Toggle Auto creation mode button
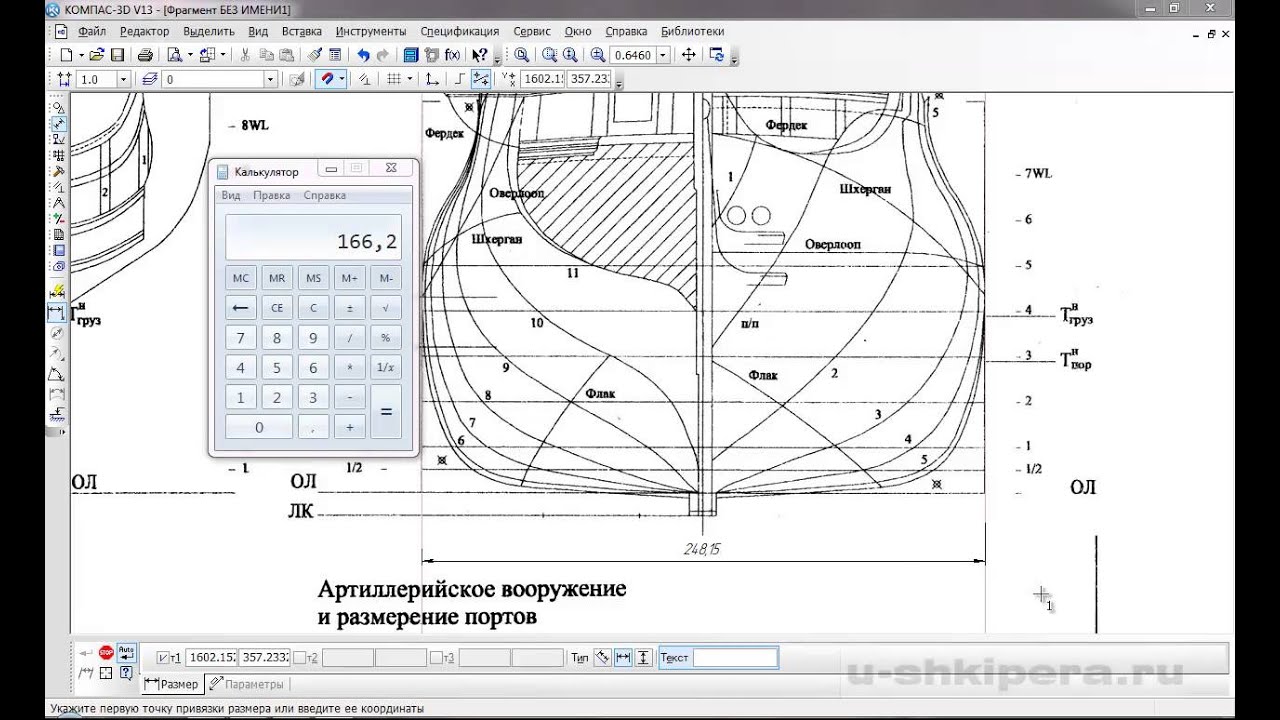Screen dimensions: 1280x720 [x=126, y=653]
